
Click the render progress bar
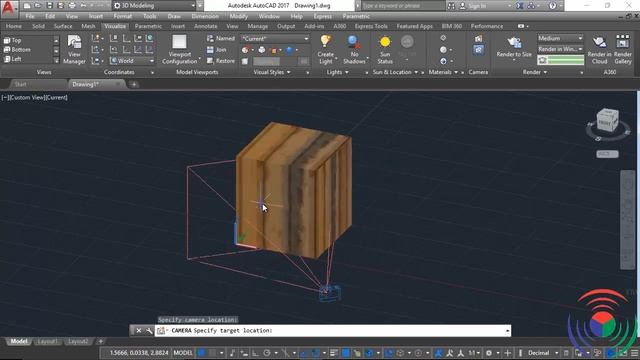[560, 60]
